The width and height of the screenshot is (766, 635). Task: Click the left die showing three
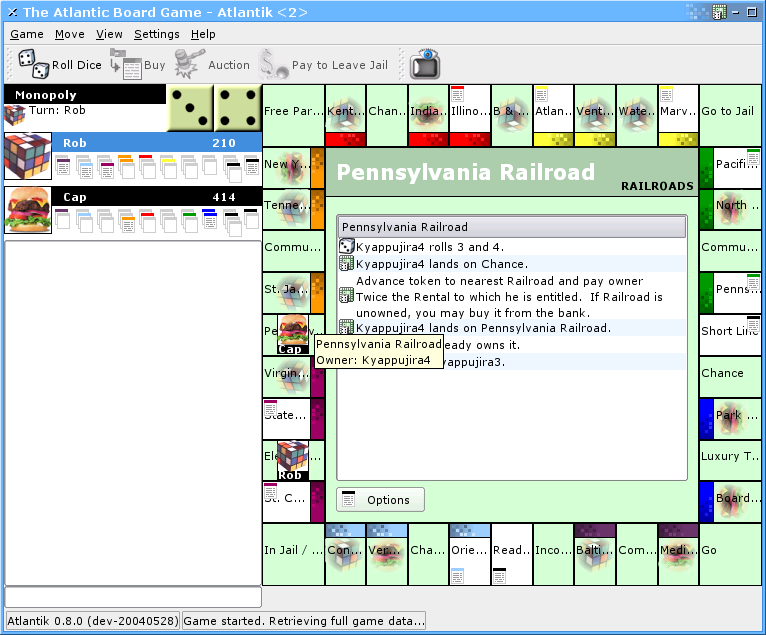point(190,108)
